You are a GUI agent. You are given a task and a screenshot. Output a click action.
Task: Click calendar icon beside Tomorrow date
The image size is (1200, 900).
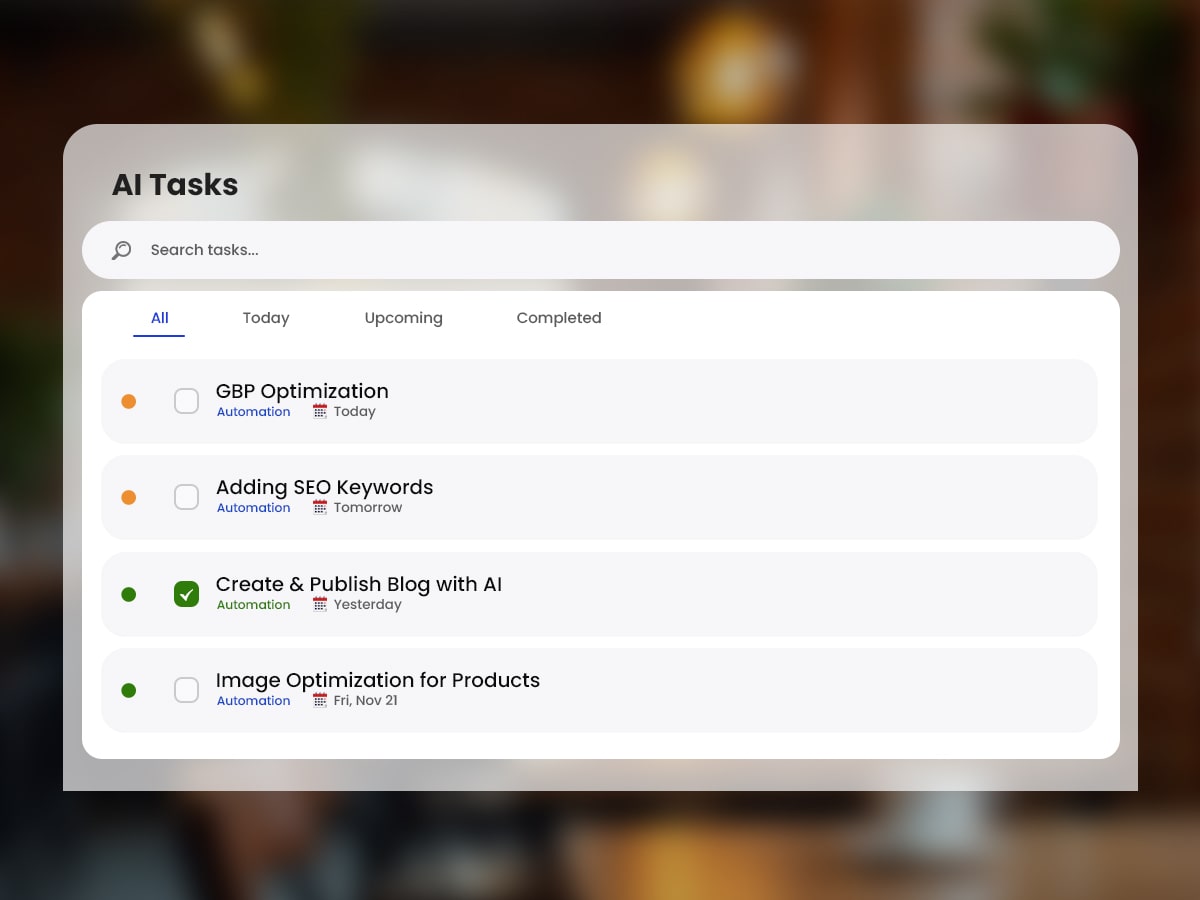[x=320, y=507]
